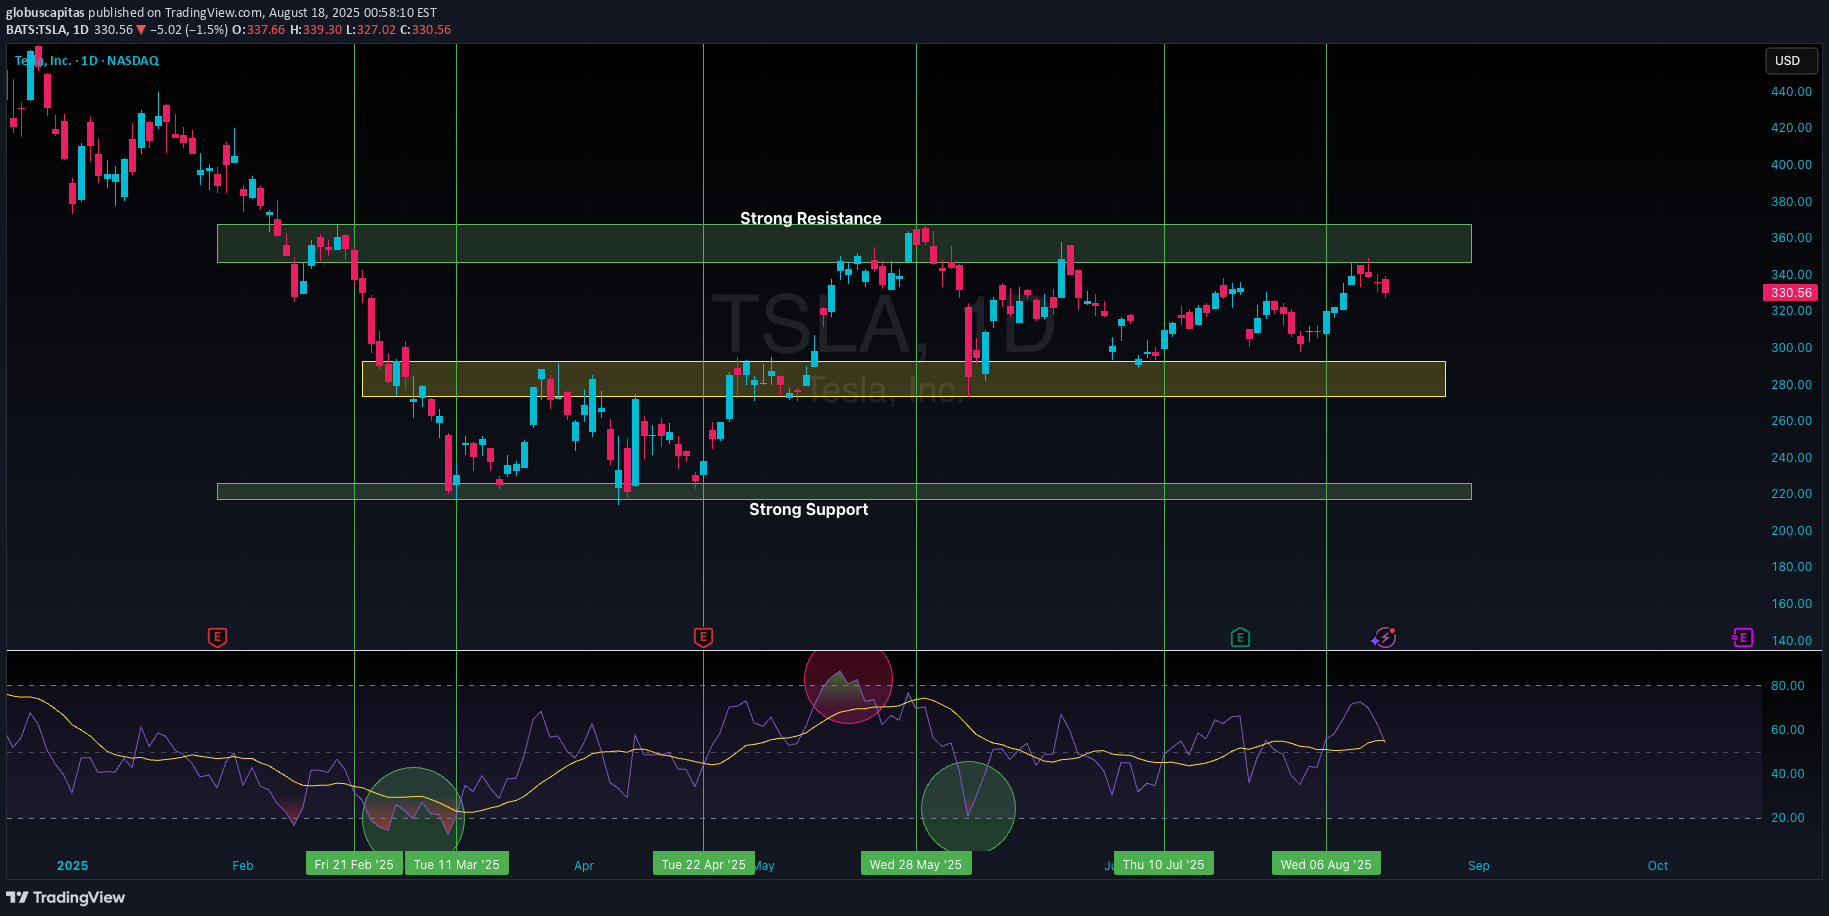Viewport: 1829px width, 916px height.
Task: Click the Sep month label on time axis
Action: click(x=1479, y=866)
